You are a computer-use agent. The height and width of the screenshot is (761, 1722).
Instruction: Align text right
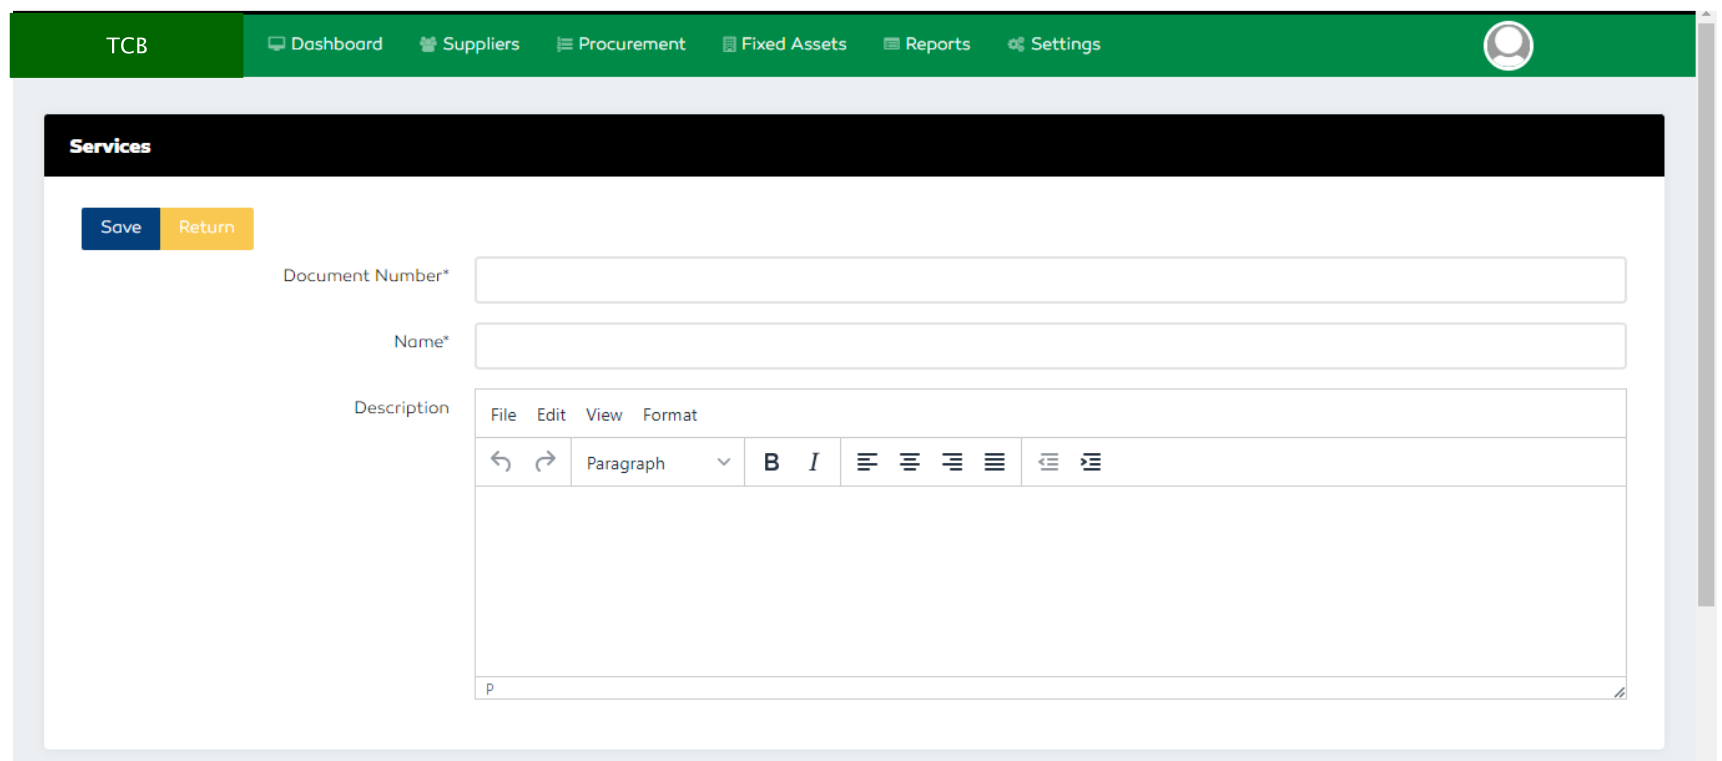[952, 462]
